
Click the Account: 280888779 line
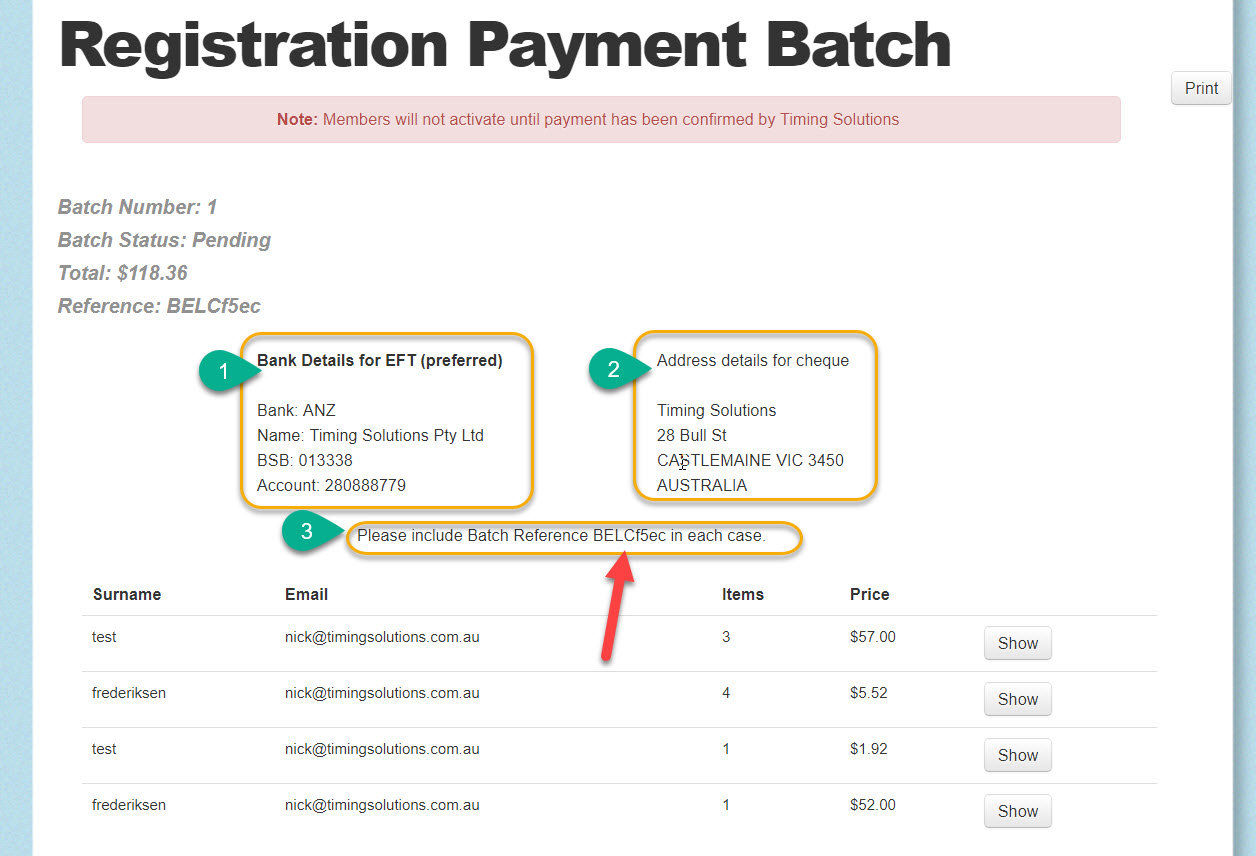331,485
